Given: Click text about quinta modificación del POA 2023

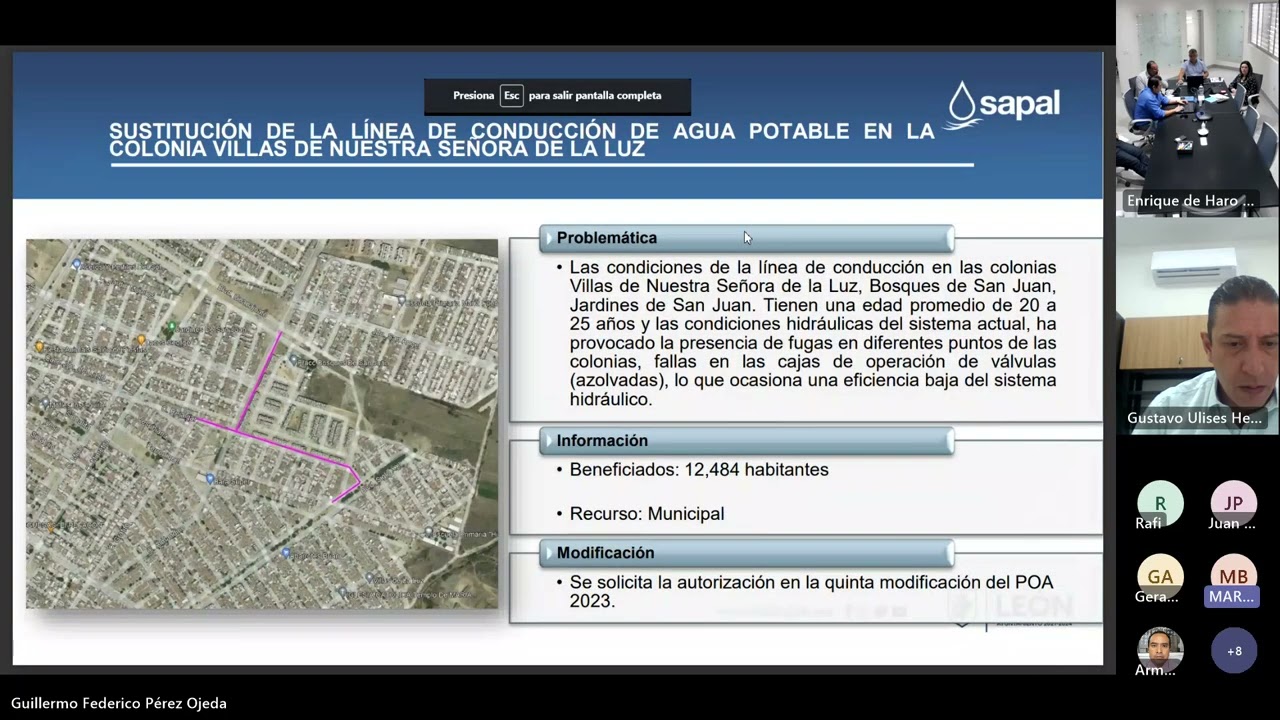Looking at the screenshot, I should pyautogui.click(x=811, y=592).
